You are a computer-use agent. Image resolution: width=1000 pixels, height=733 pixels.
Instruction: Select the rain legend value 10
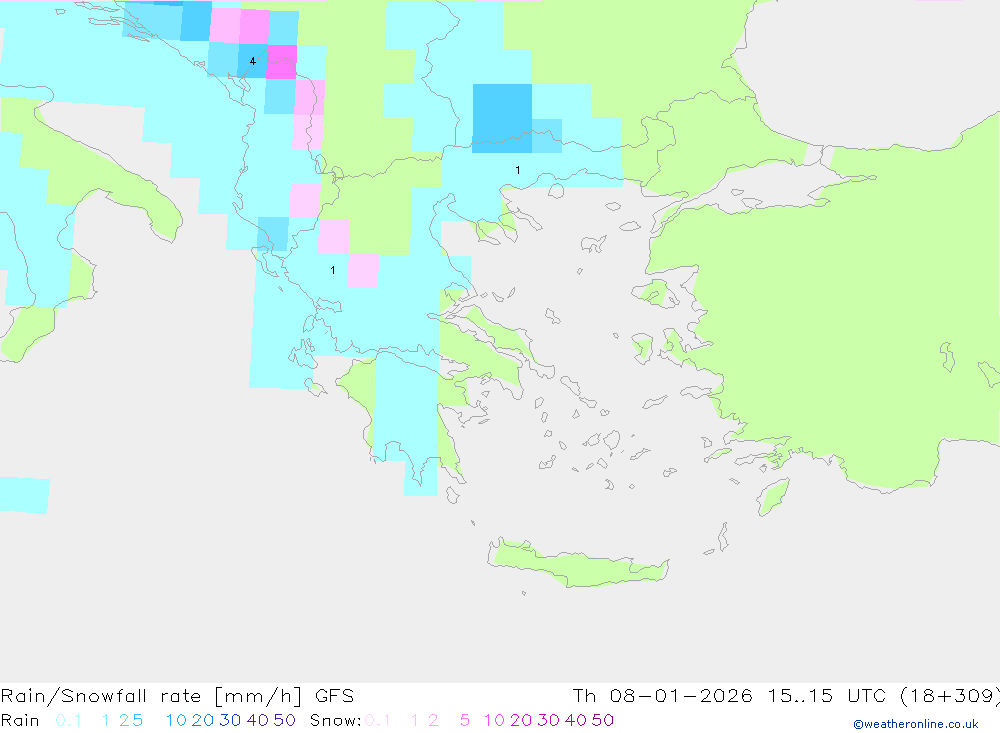[176, 720]
